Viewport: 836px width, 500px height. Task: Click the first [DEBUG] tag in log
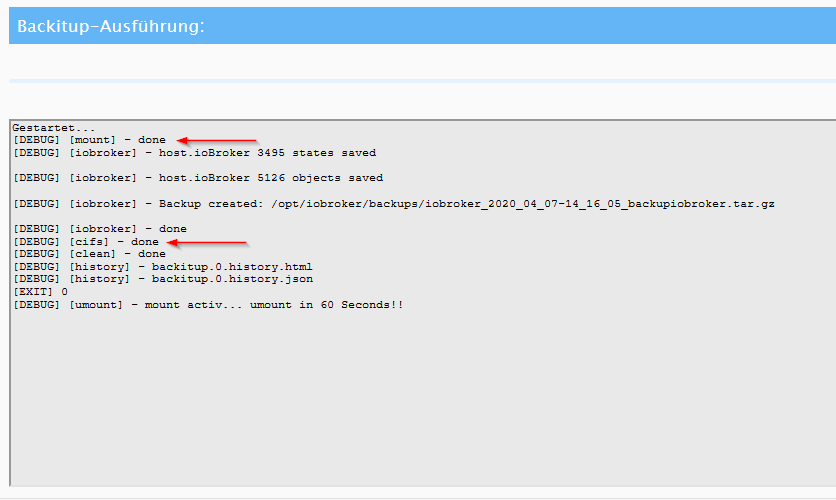click(36, 140)
